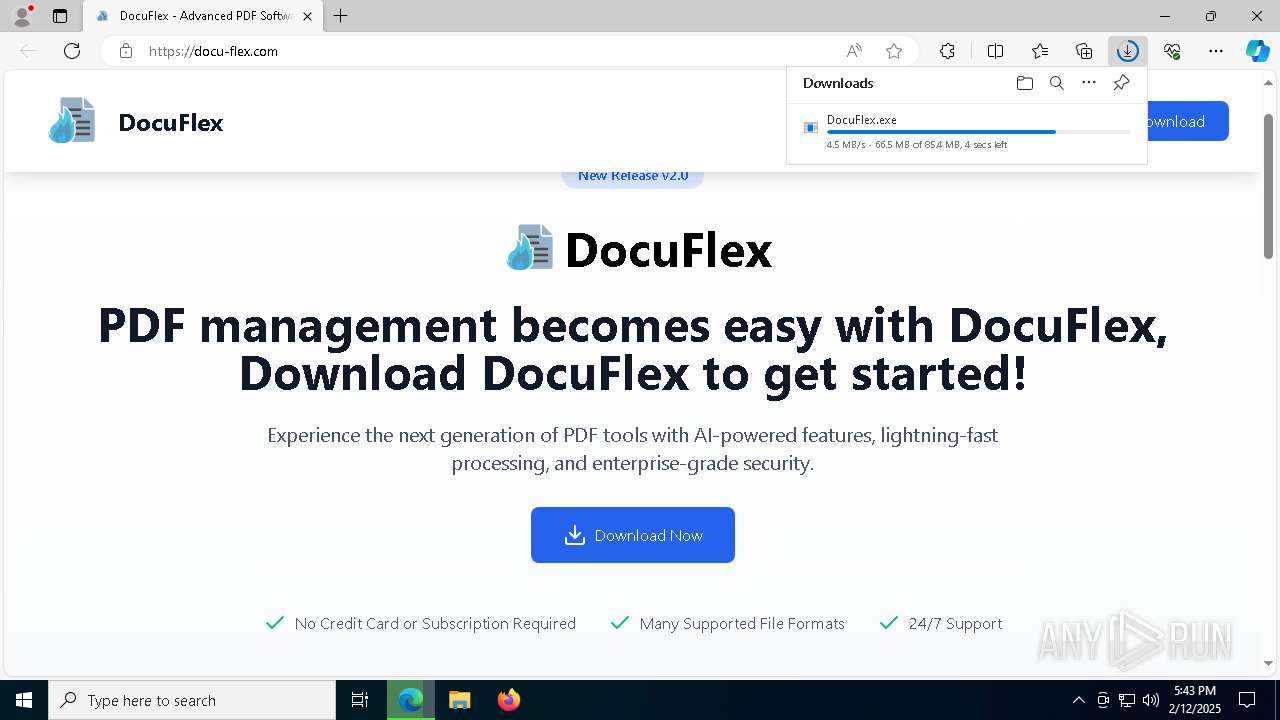
Task: Click the profile avatar icon
Action: pos(21,16)
